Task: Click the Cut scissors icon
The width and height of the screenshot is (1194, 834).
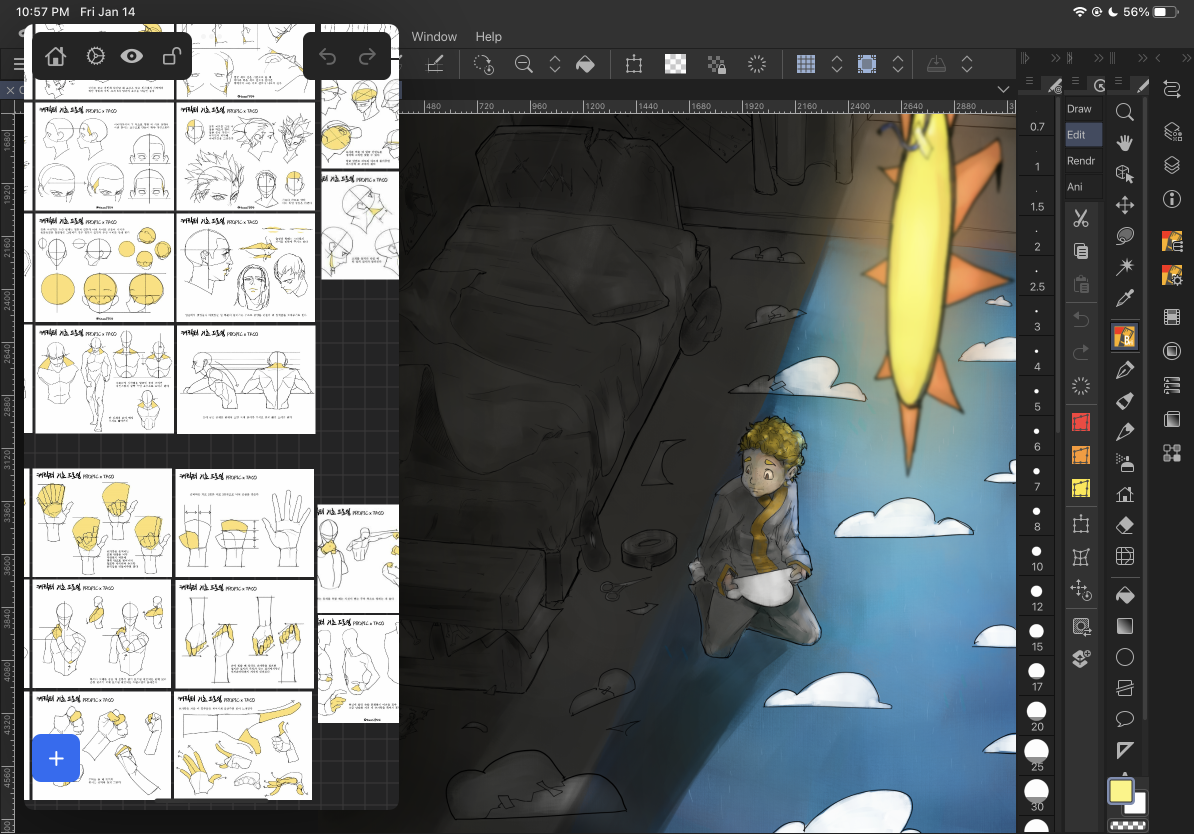Action: [x=1081, y=217]
